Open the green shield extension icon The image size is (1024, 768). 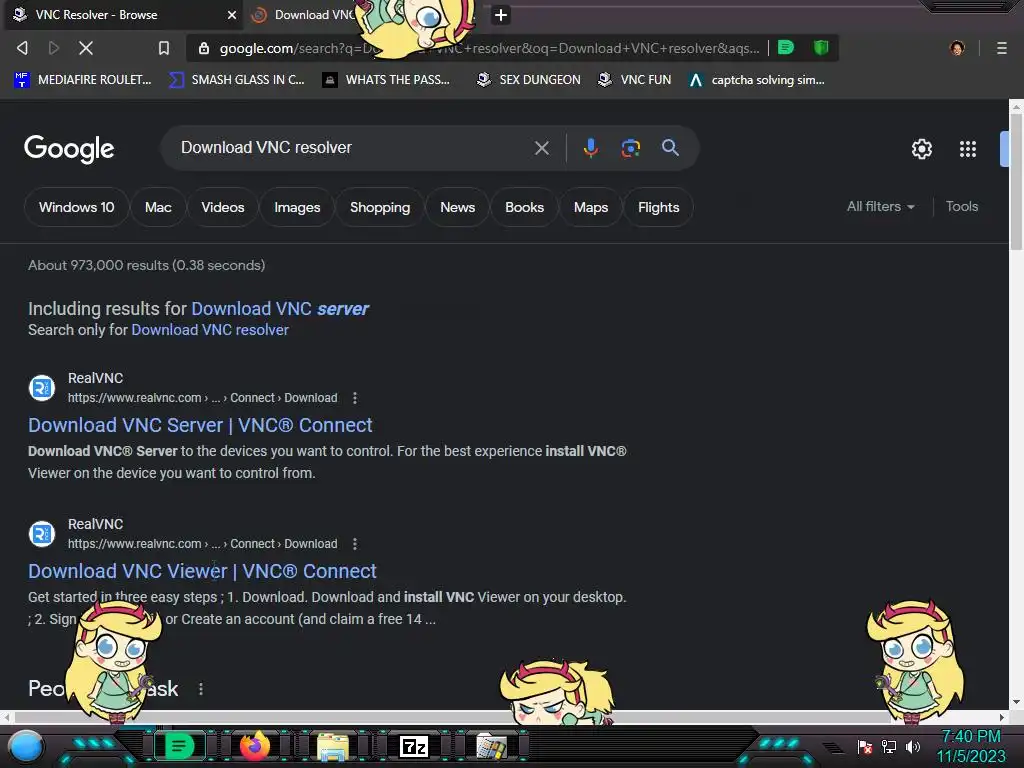[x=821, y=47]
